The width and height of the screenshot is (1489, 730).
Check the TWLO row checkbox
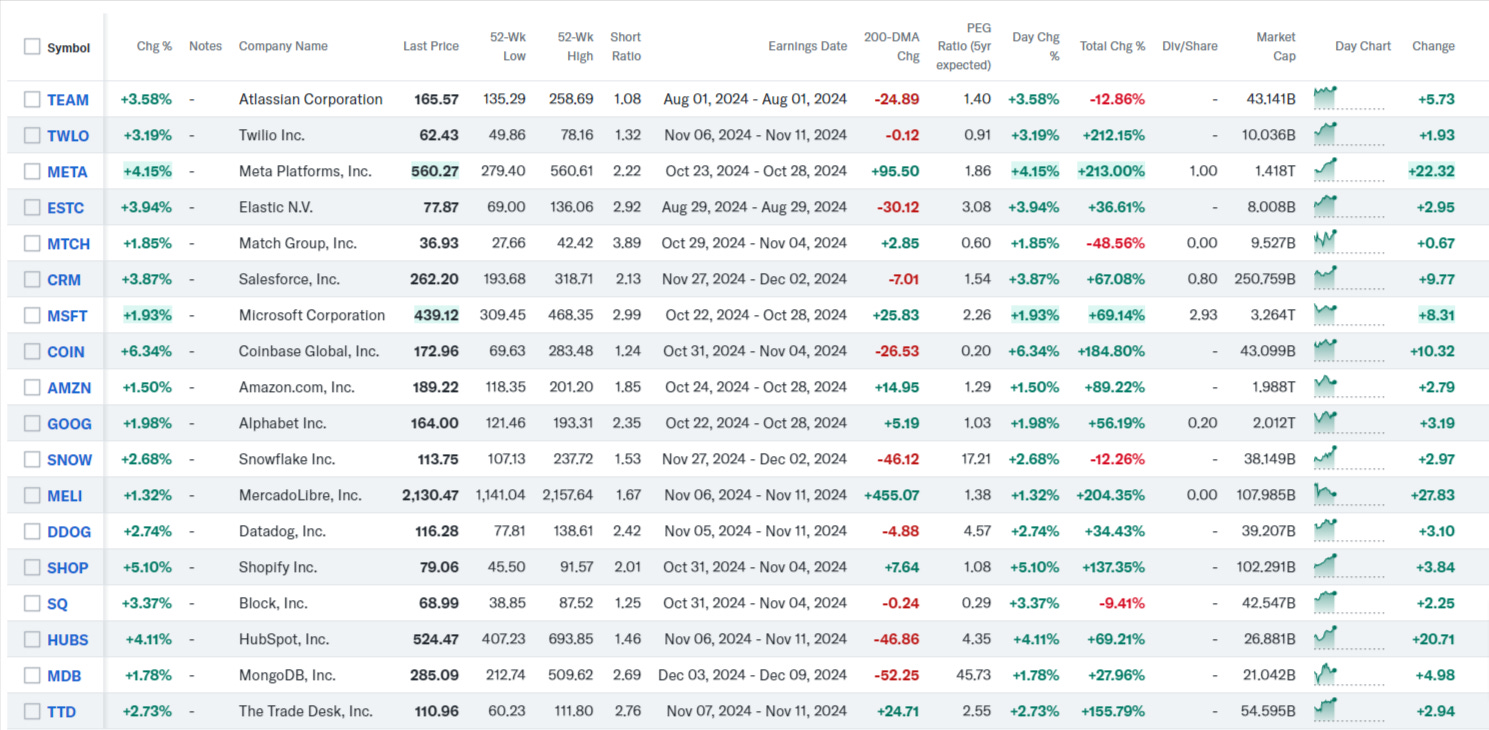click(x=32, y=135)
